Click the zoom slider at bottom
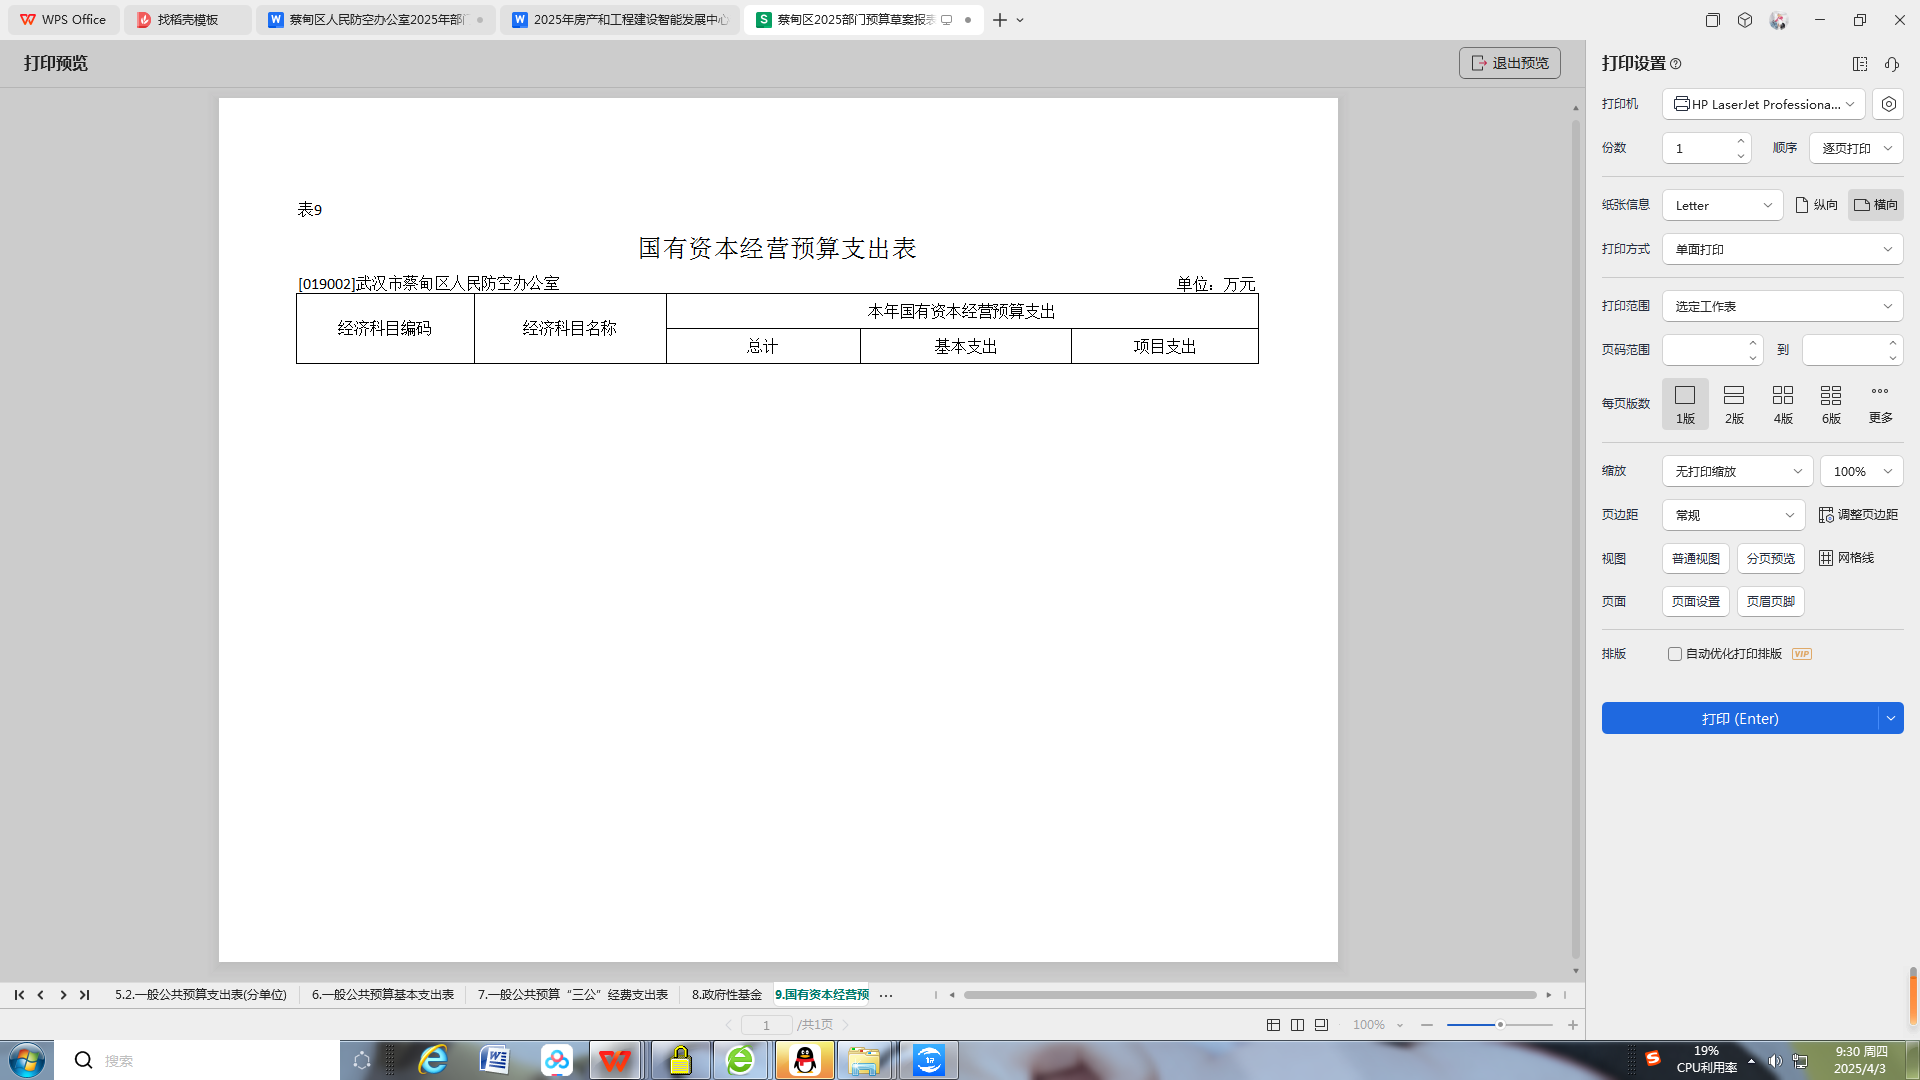This screenshot has width=1920, height=1080. coord(1500,1025)
